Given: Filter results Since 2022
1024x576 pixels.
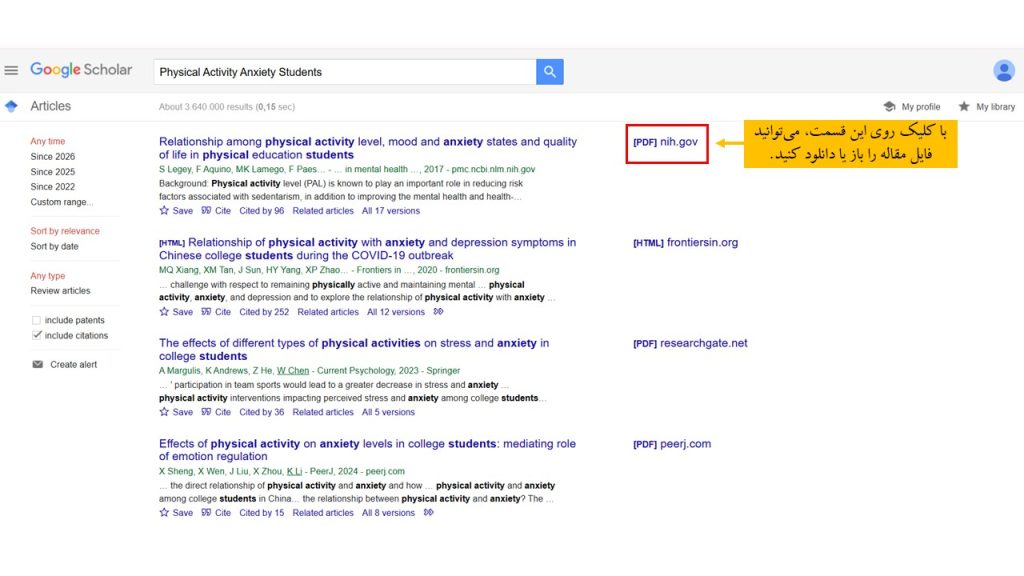Looking at the screenshot, I should [52, 187].
